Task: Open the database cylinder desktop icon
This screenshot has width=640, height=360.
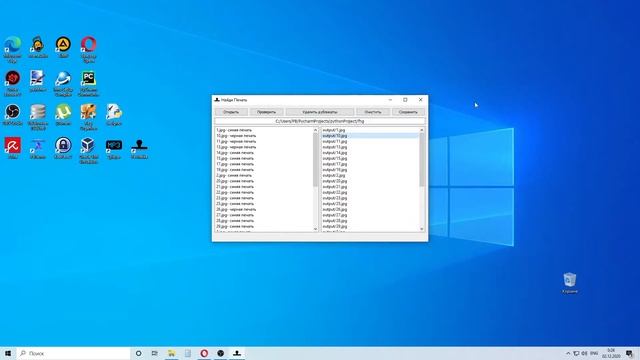Action: pos(38,117)
